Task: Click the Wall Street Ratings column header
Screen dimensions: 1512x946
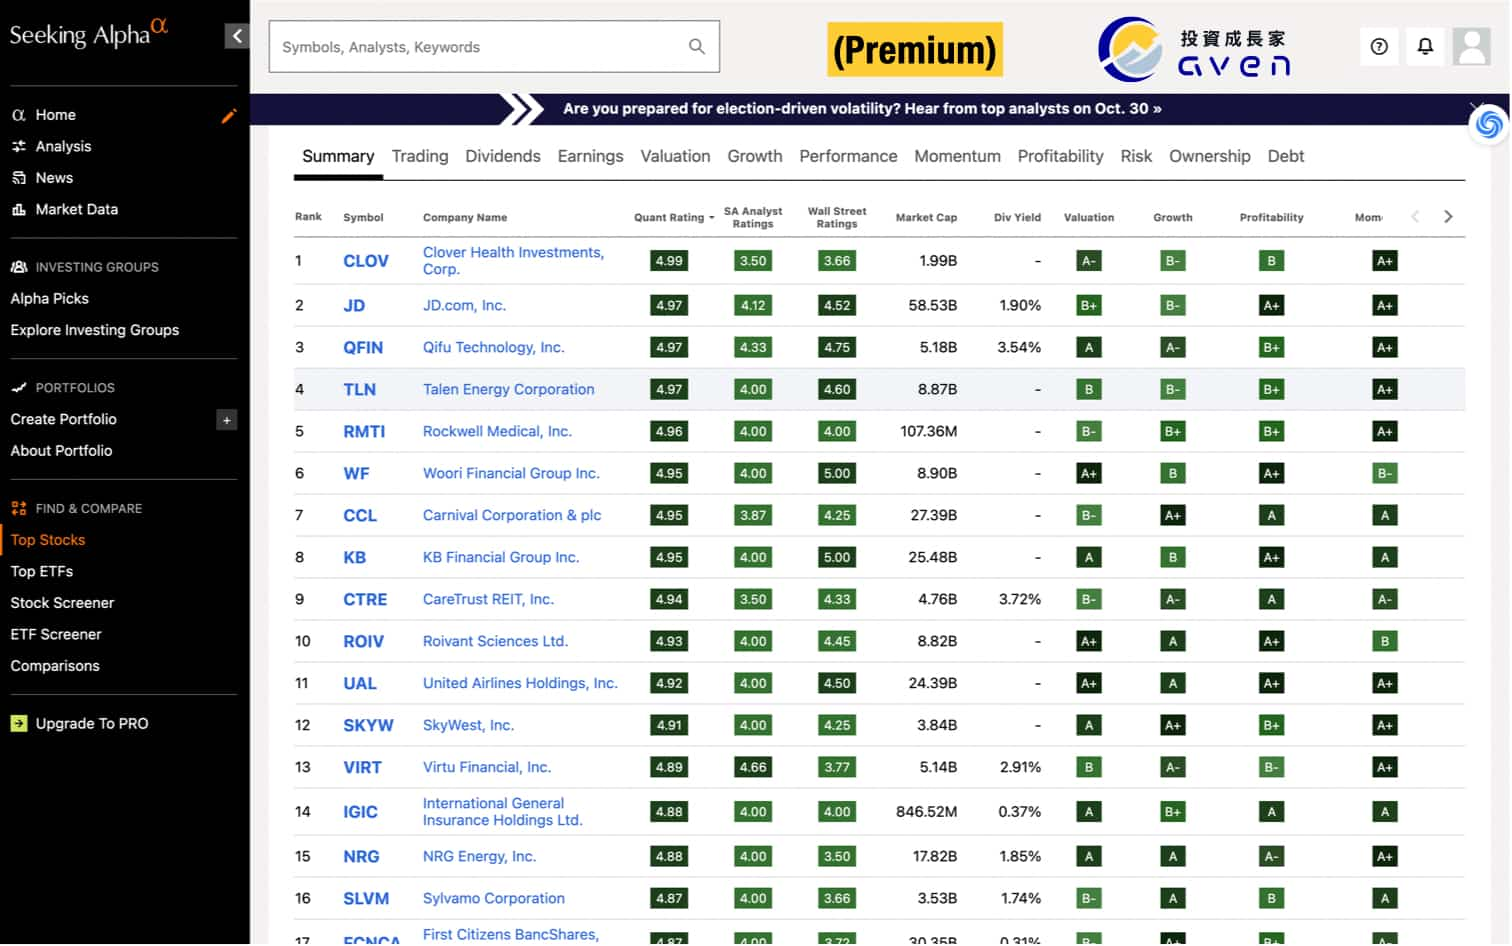Action: click(837, 218)
